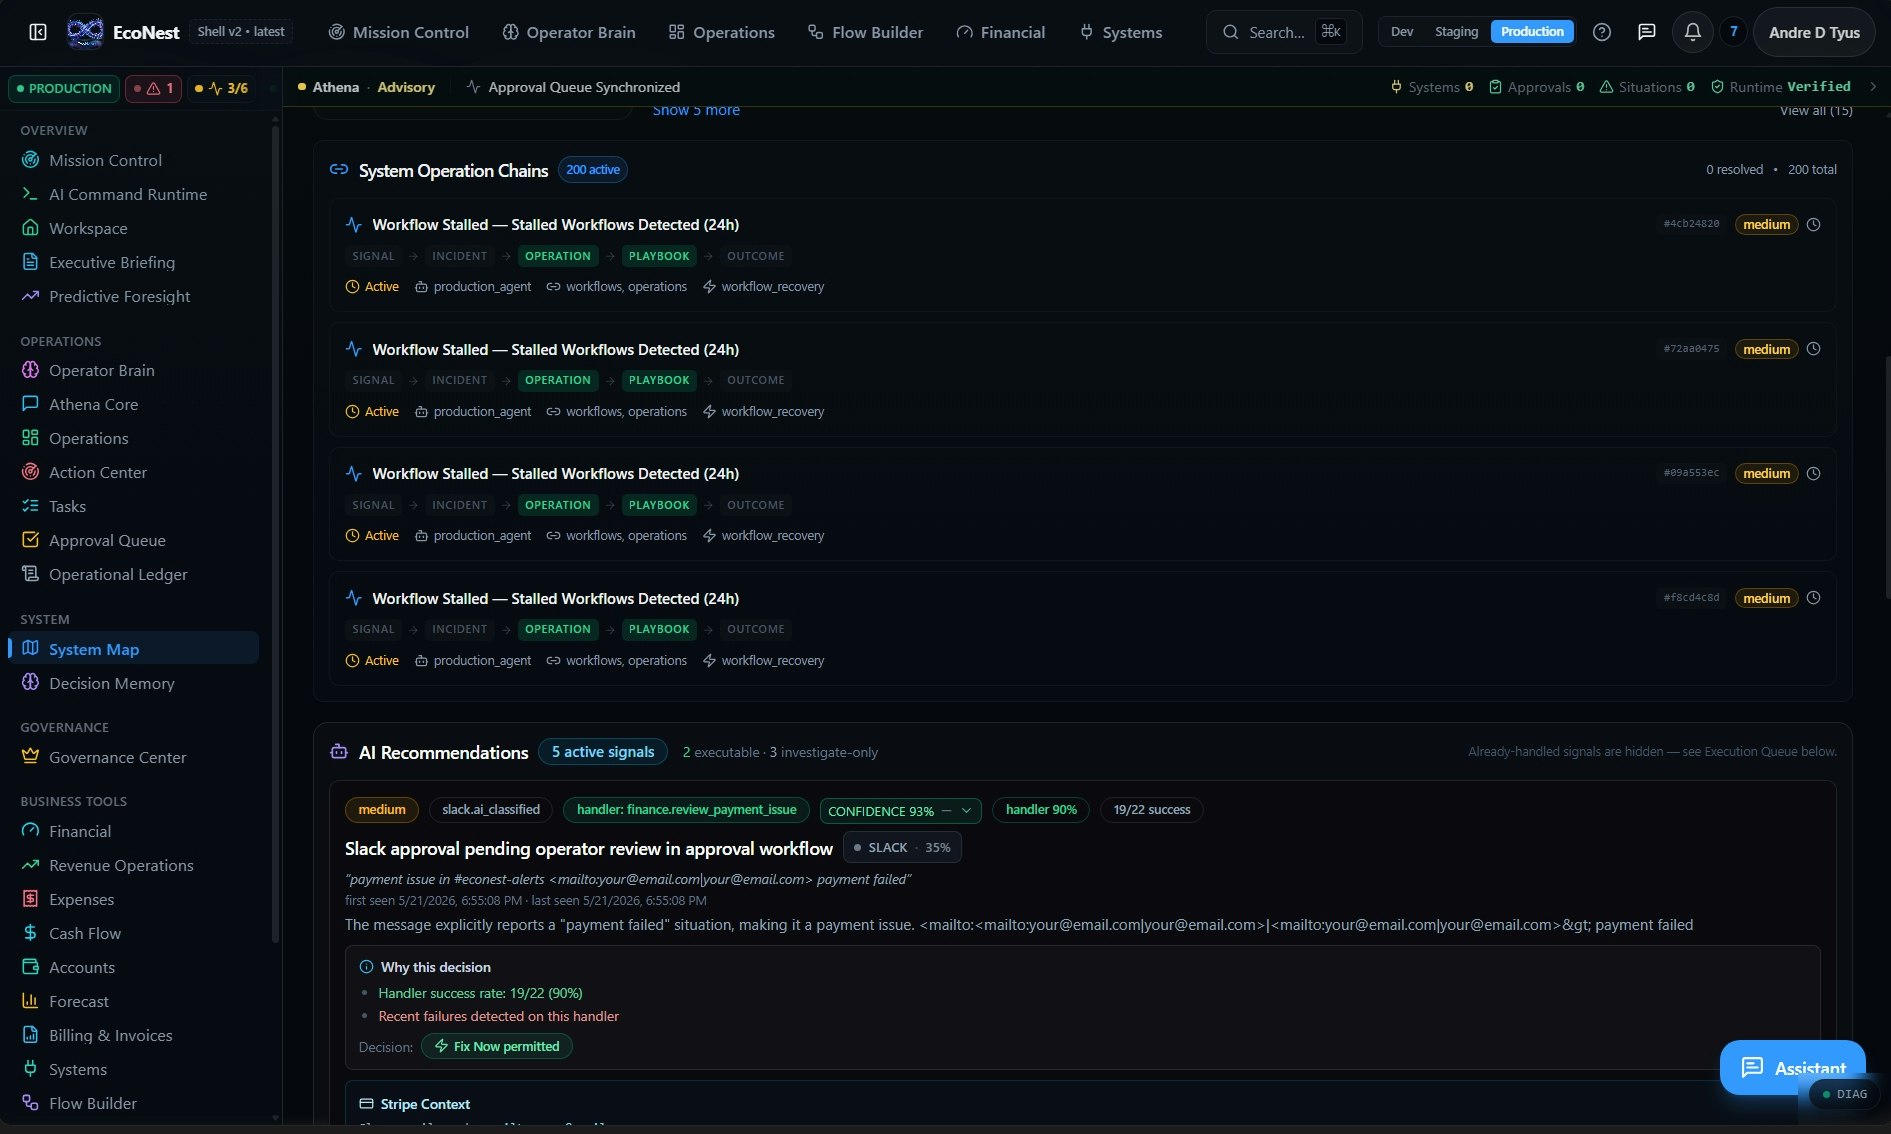
Task: Click the clock icon on chain #f8cd4c8d
Action: click(1813, 598)
